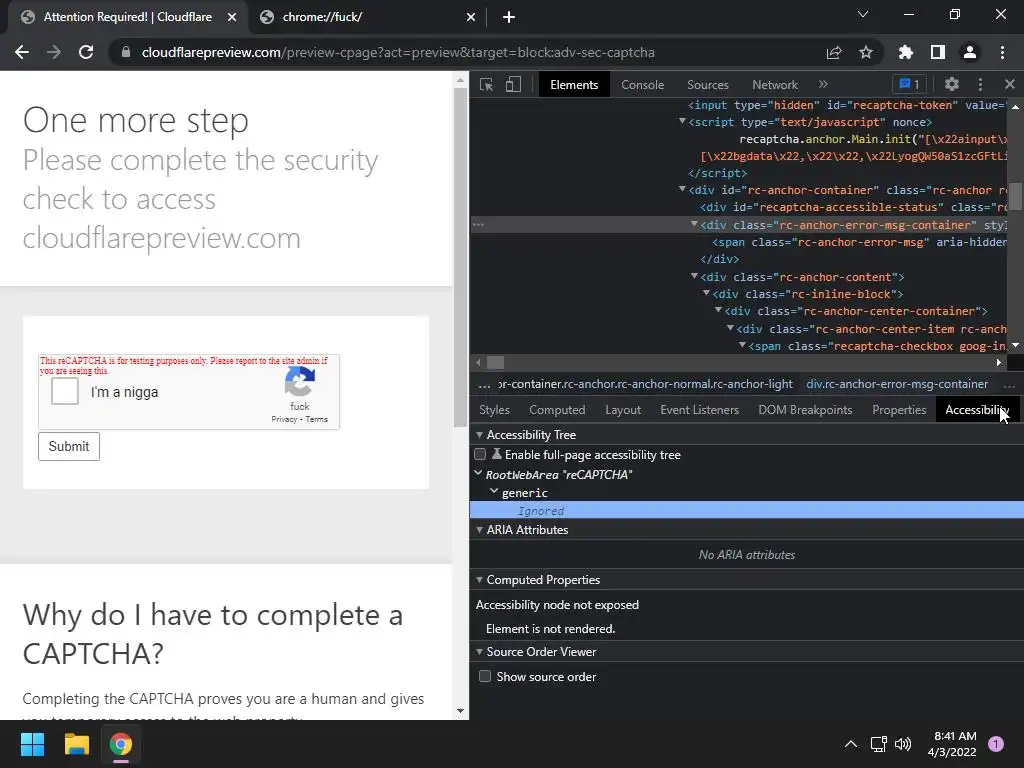Screen dimensions: 1024x768
Task: Check the Show source order box
Action: [485, 677]
